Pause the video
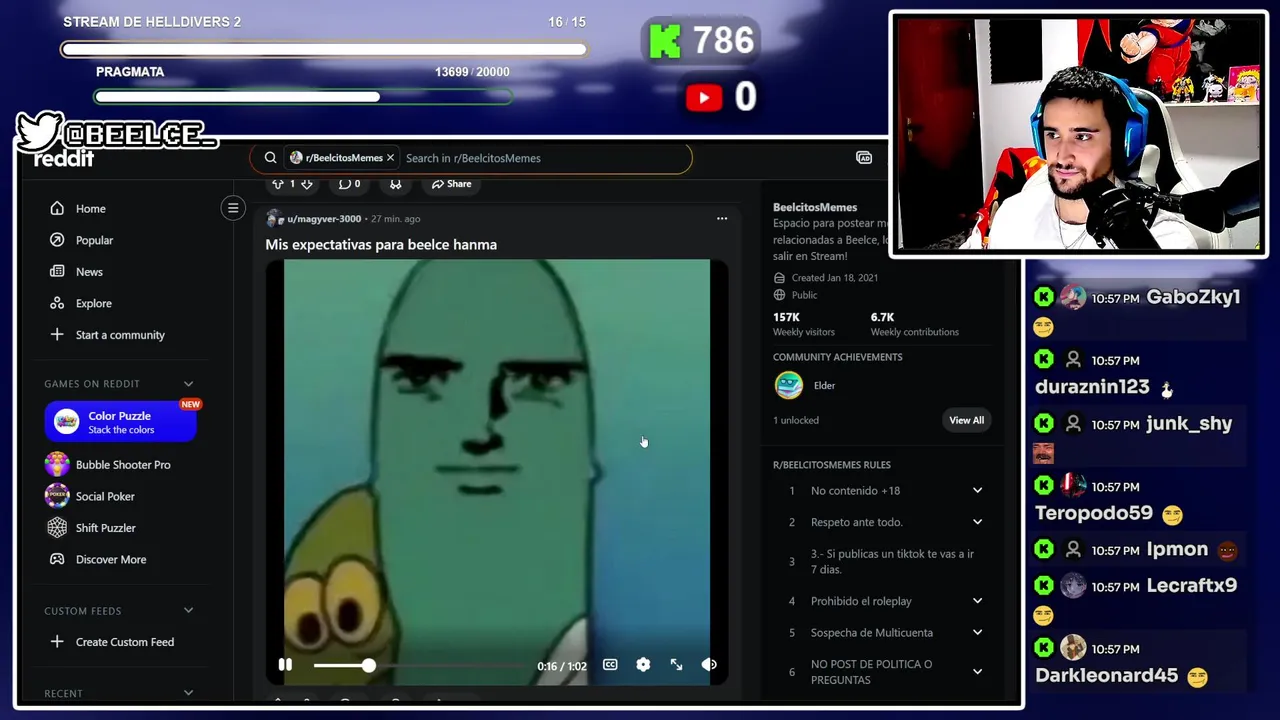The image size is (1280, 720). click(285, 665)
